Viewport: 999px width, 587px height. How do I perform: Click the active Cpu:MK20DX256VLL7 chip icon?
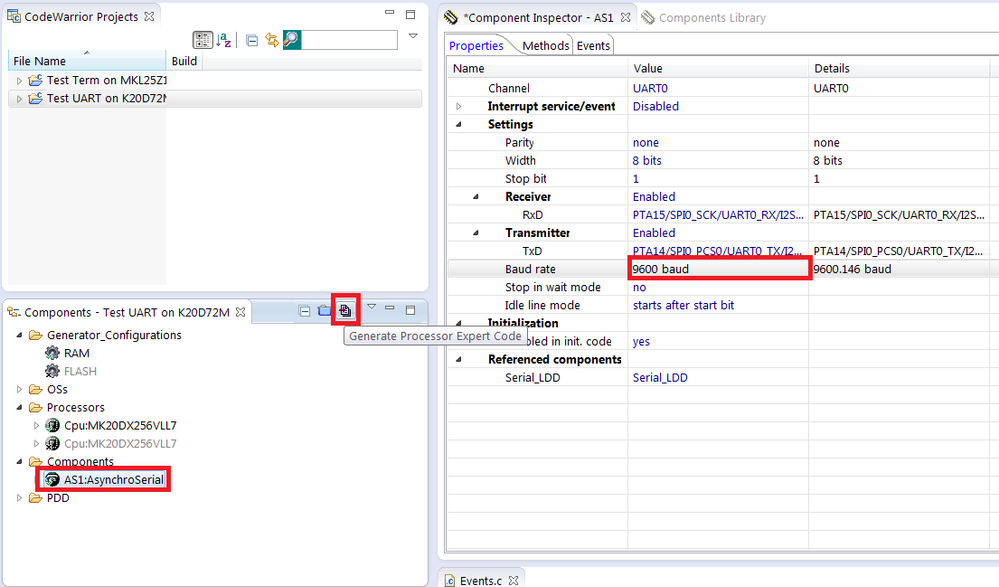(x=53, y=425)
